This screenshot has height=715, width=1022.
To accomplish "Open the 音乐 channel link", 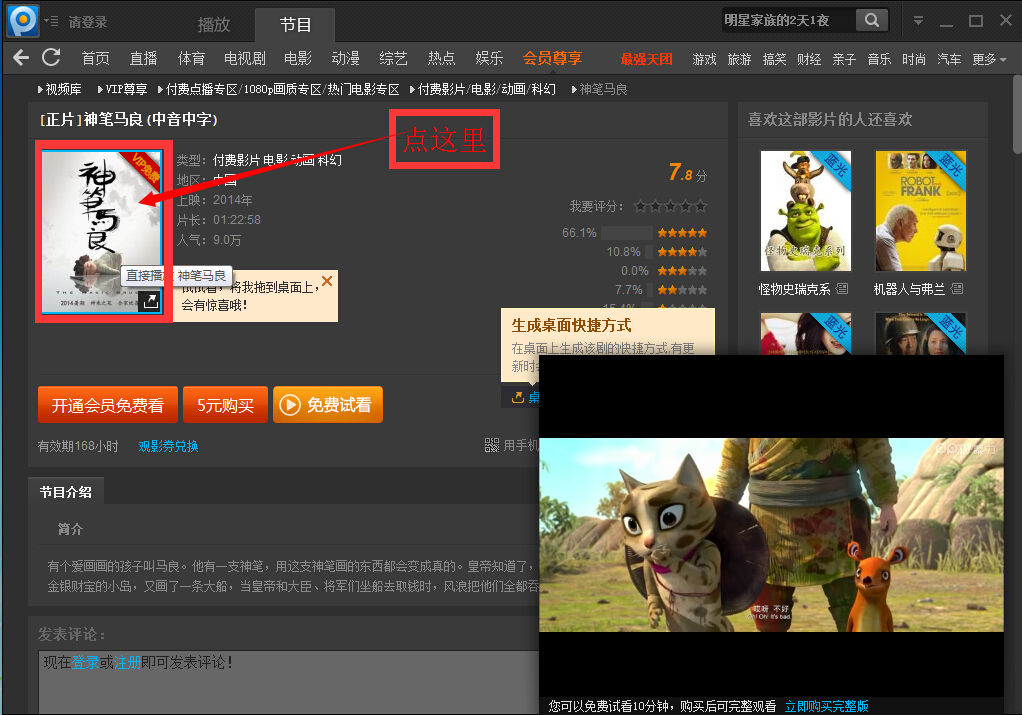I will click(x=879, y=59).
